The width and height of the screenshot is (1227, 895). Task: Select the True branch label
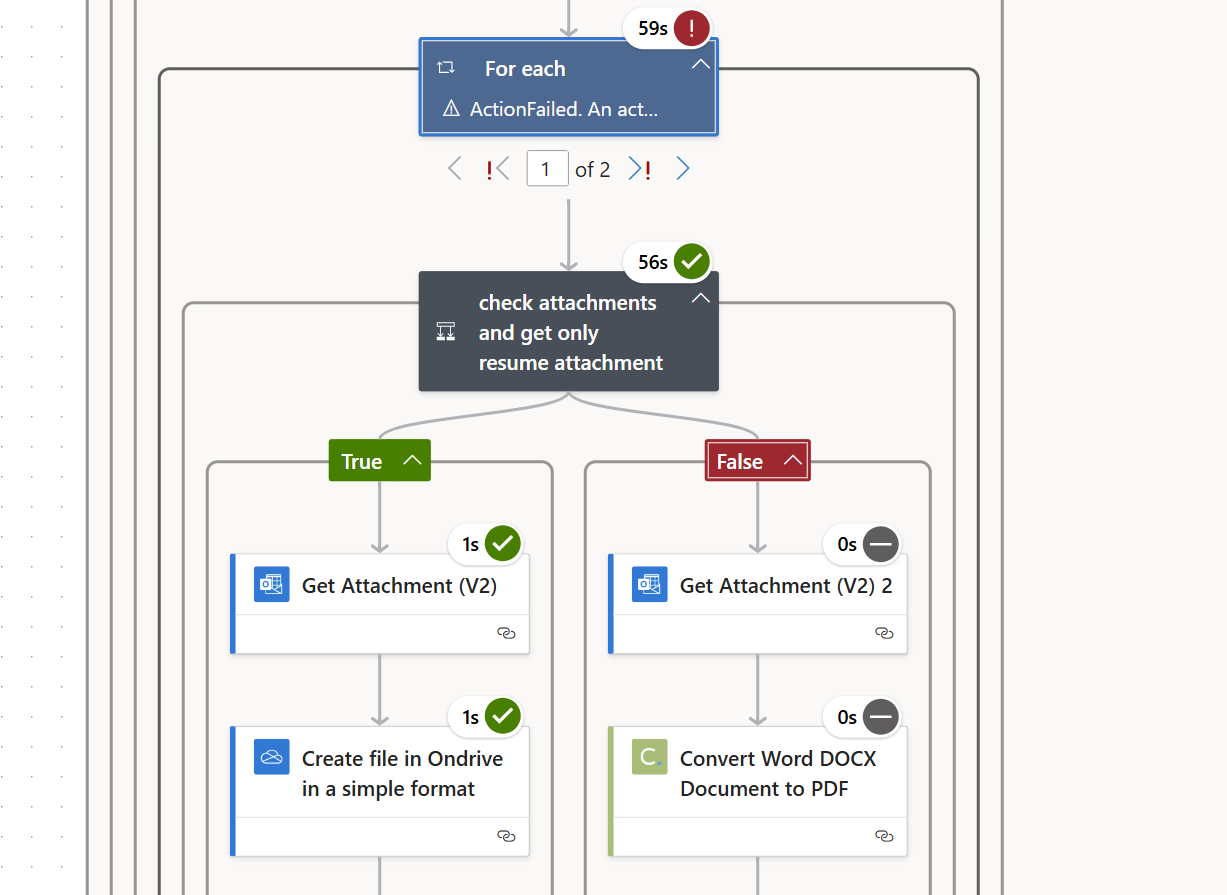[x=362, y=461]
